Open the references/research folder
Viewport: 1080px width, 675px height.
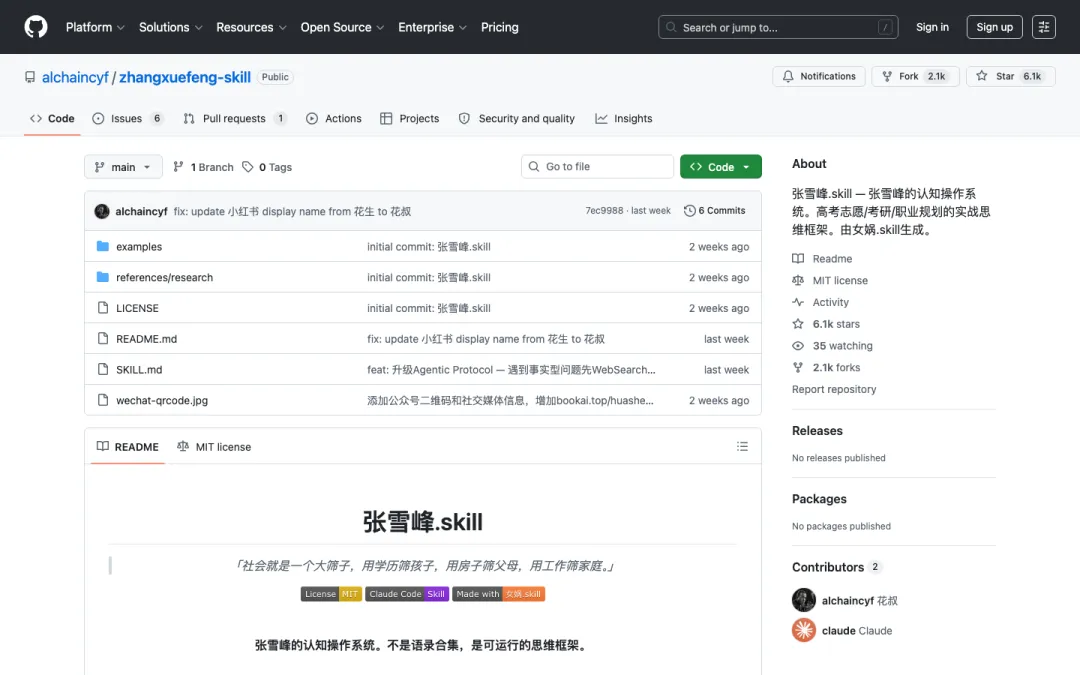(165, 277)
